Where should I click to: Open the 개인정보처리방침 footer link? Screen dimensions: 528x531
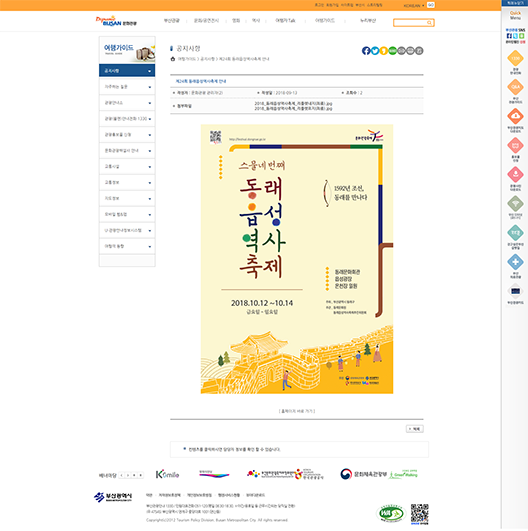pyautogui.click(x=199, y=495)
